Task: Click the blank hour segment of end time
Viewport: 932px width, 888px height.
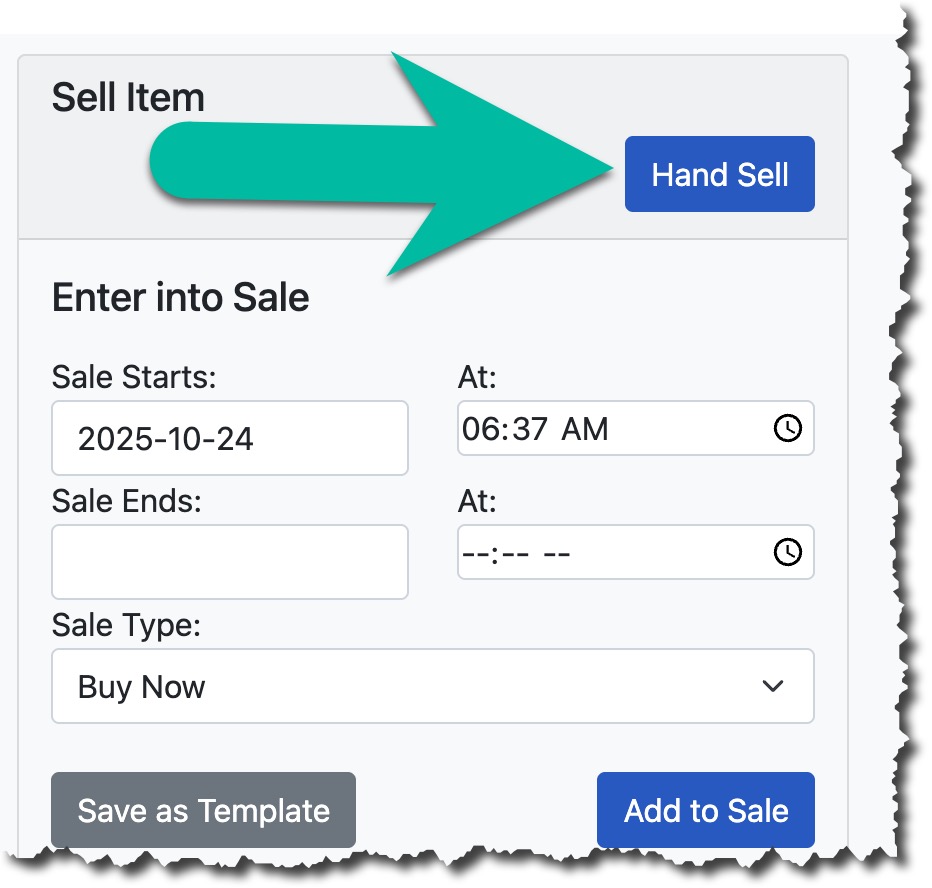Action: (x=476, y=553)
